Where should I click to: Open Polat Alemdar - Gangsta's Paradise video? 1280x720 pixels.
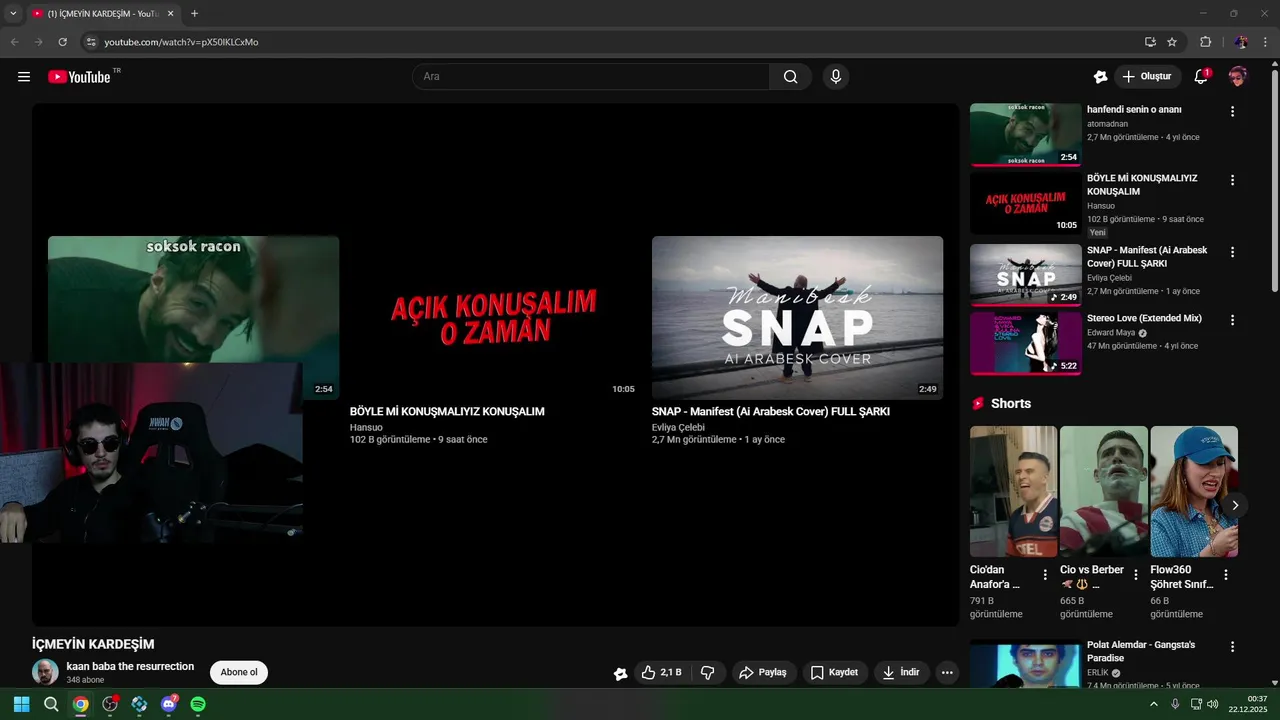click(1141, 651)
